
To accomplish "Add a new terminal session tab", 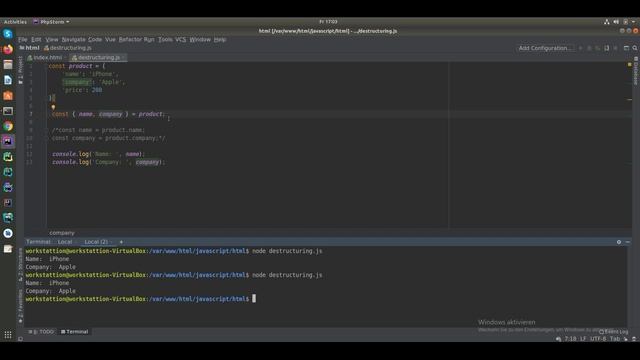I will 121,242.
